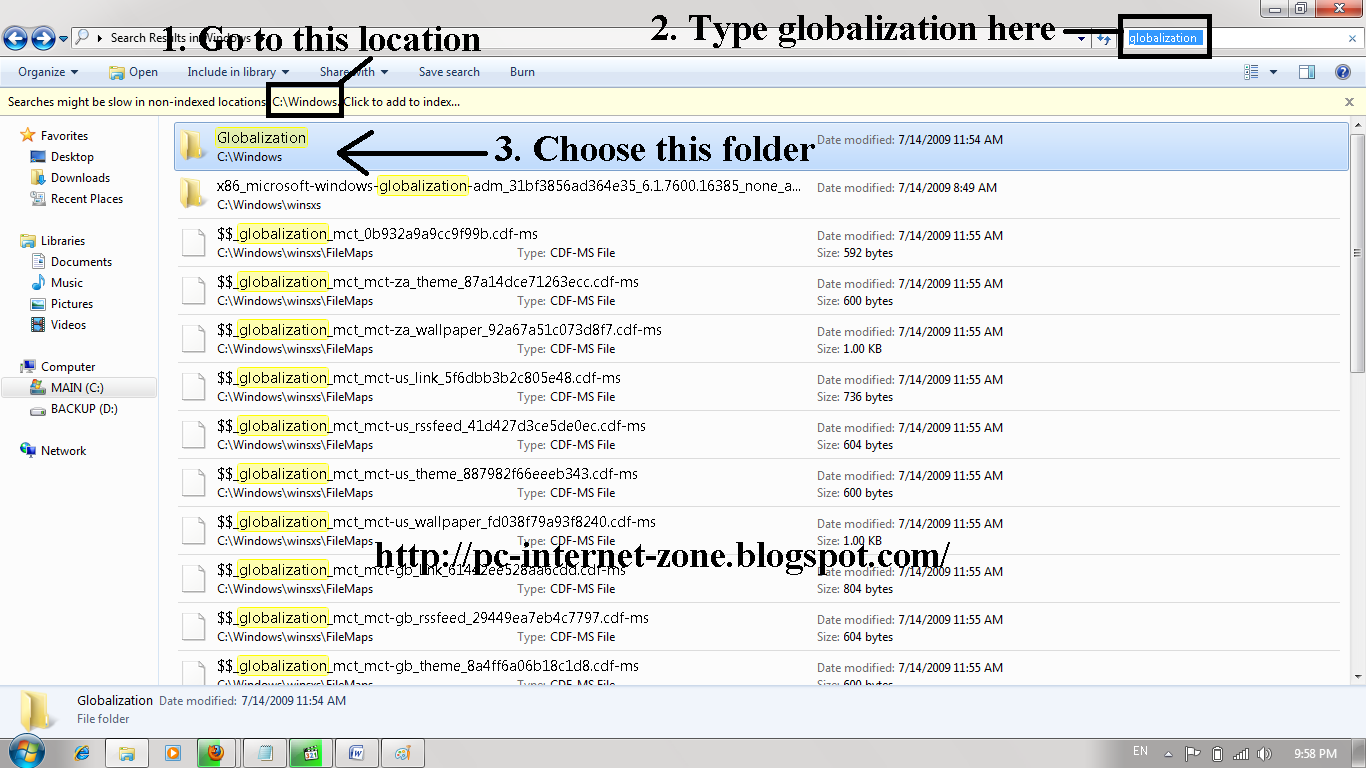Open the Music library
1366x768 pixels.
click(x=66, y=283)
